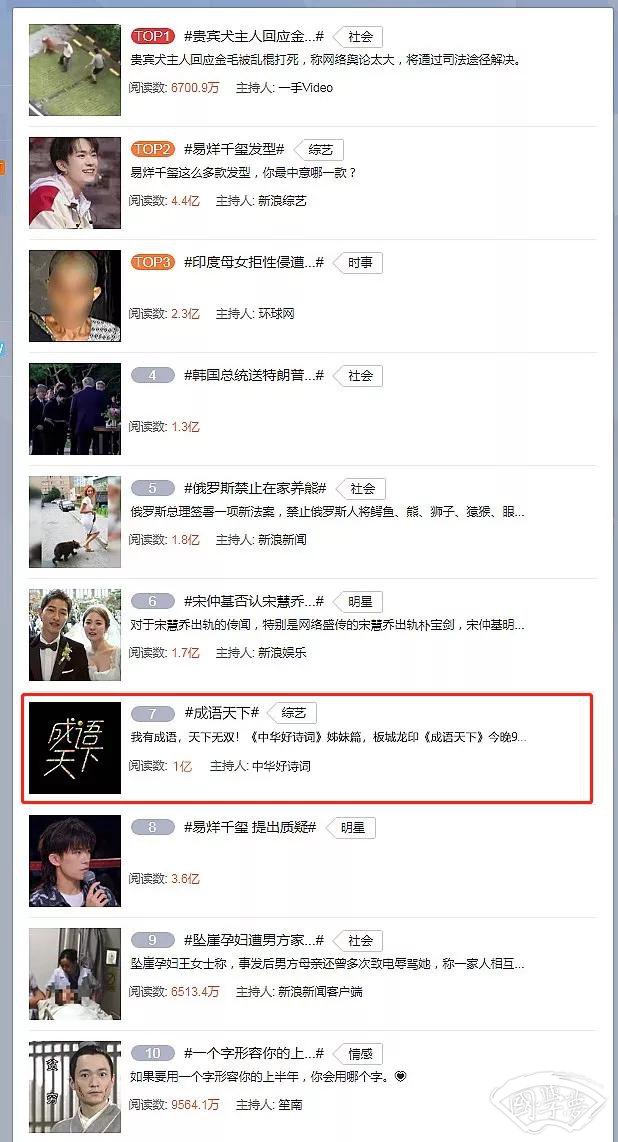Image resolution: width=618 pixels, height=1142 pixels.
Task: Click the 情感 tag on rank 10 topic
Action: click(x=360, y=1054)
